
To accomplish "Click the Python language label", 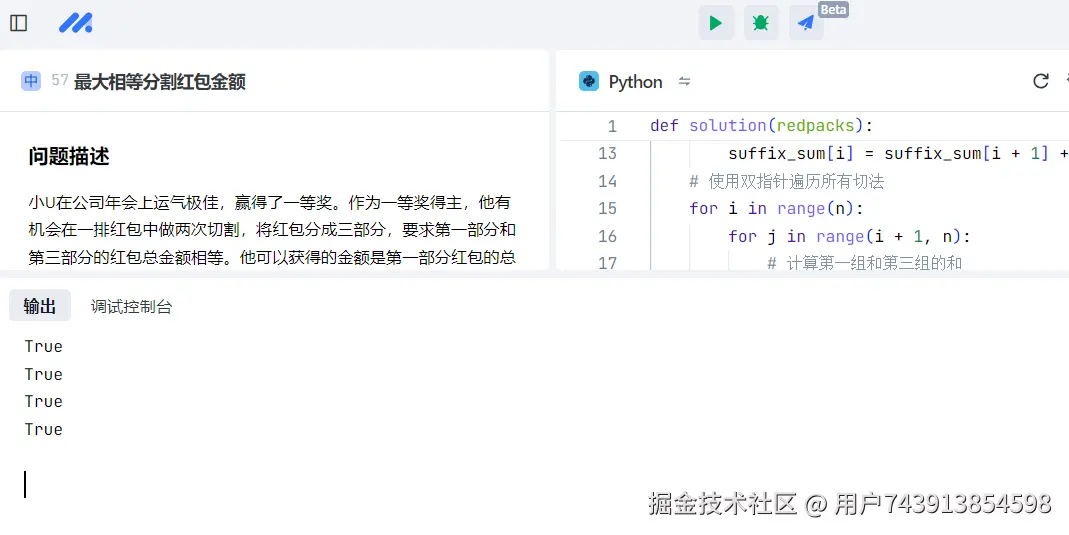I will pos(635,82).
